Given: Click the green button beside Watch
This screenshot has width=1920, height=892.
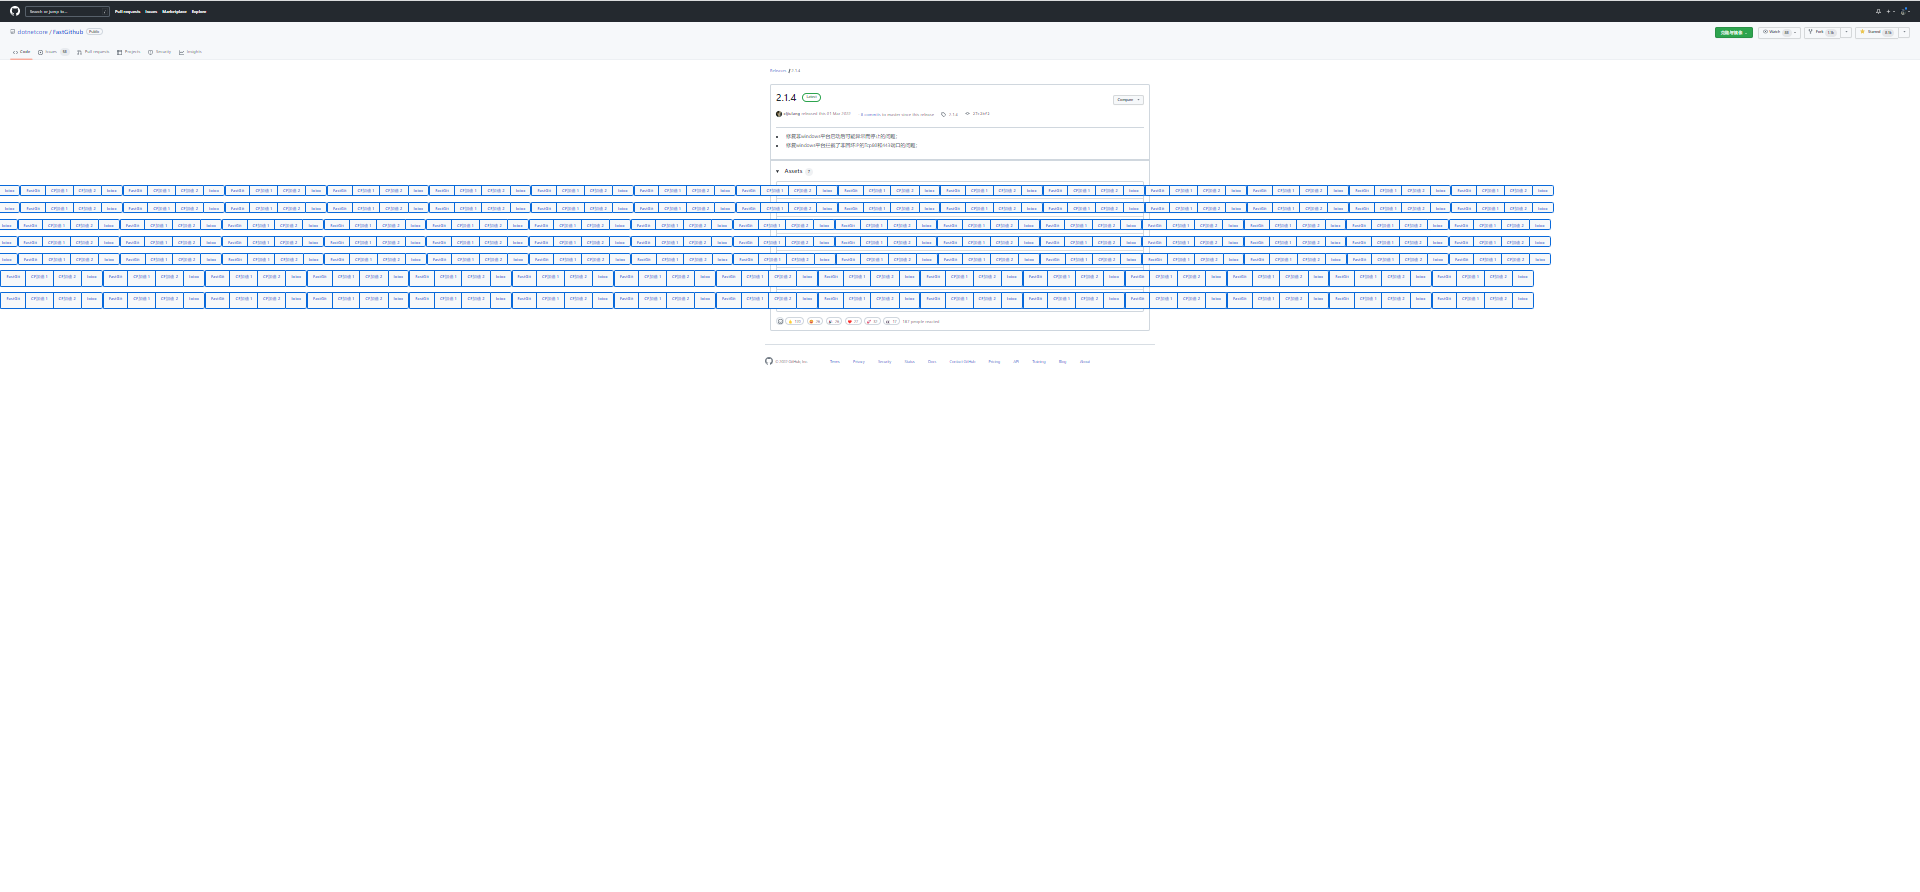Looking at the screenshot, I should [1733, 32].
